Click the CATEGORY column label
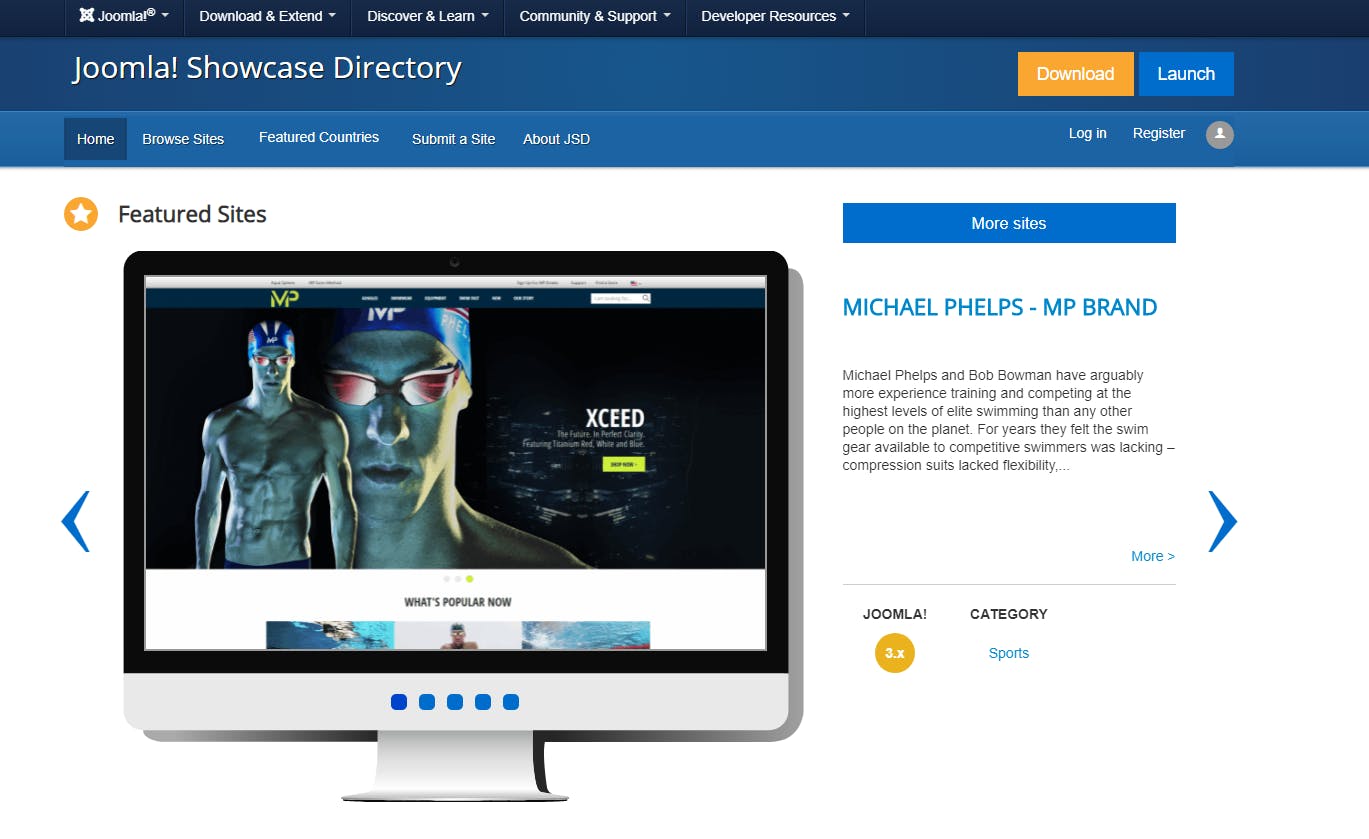Viewport: 1369px width, 839px height. tap(1009, 614)
